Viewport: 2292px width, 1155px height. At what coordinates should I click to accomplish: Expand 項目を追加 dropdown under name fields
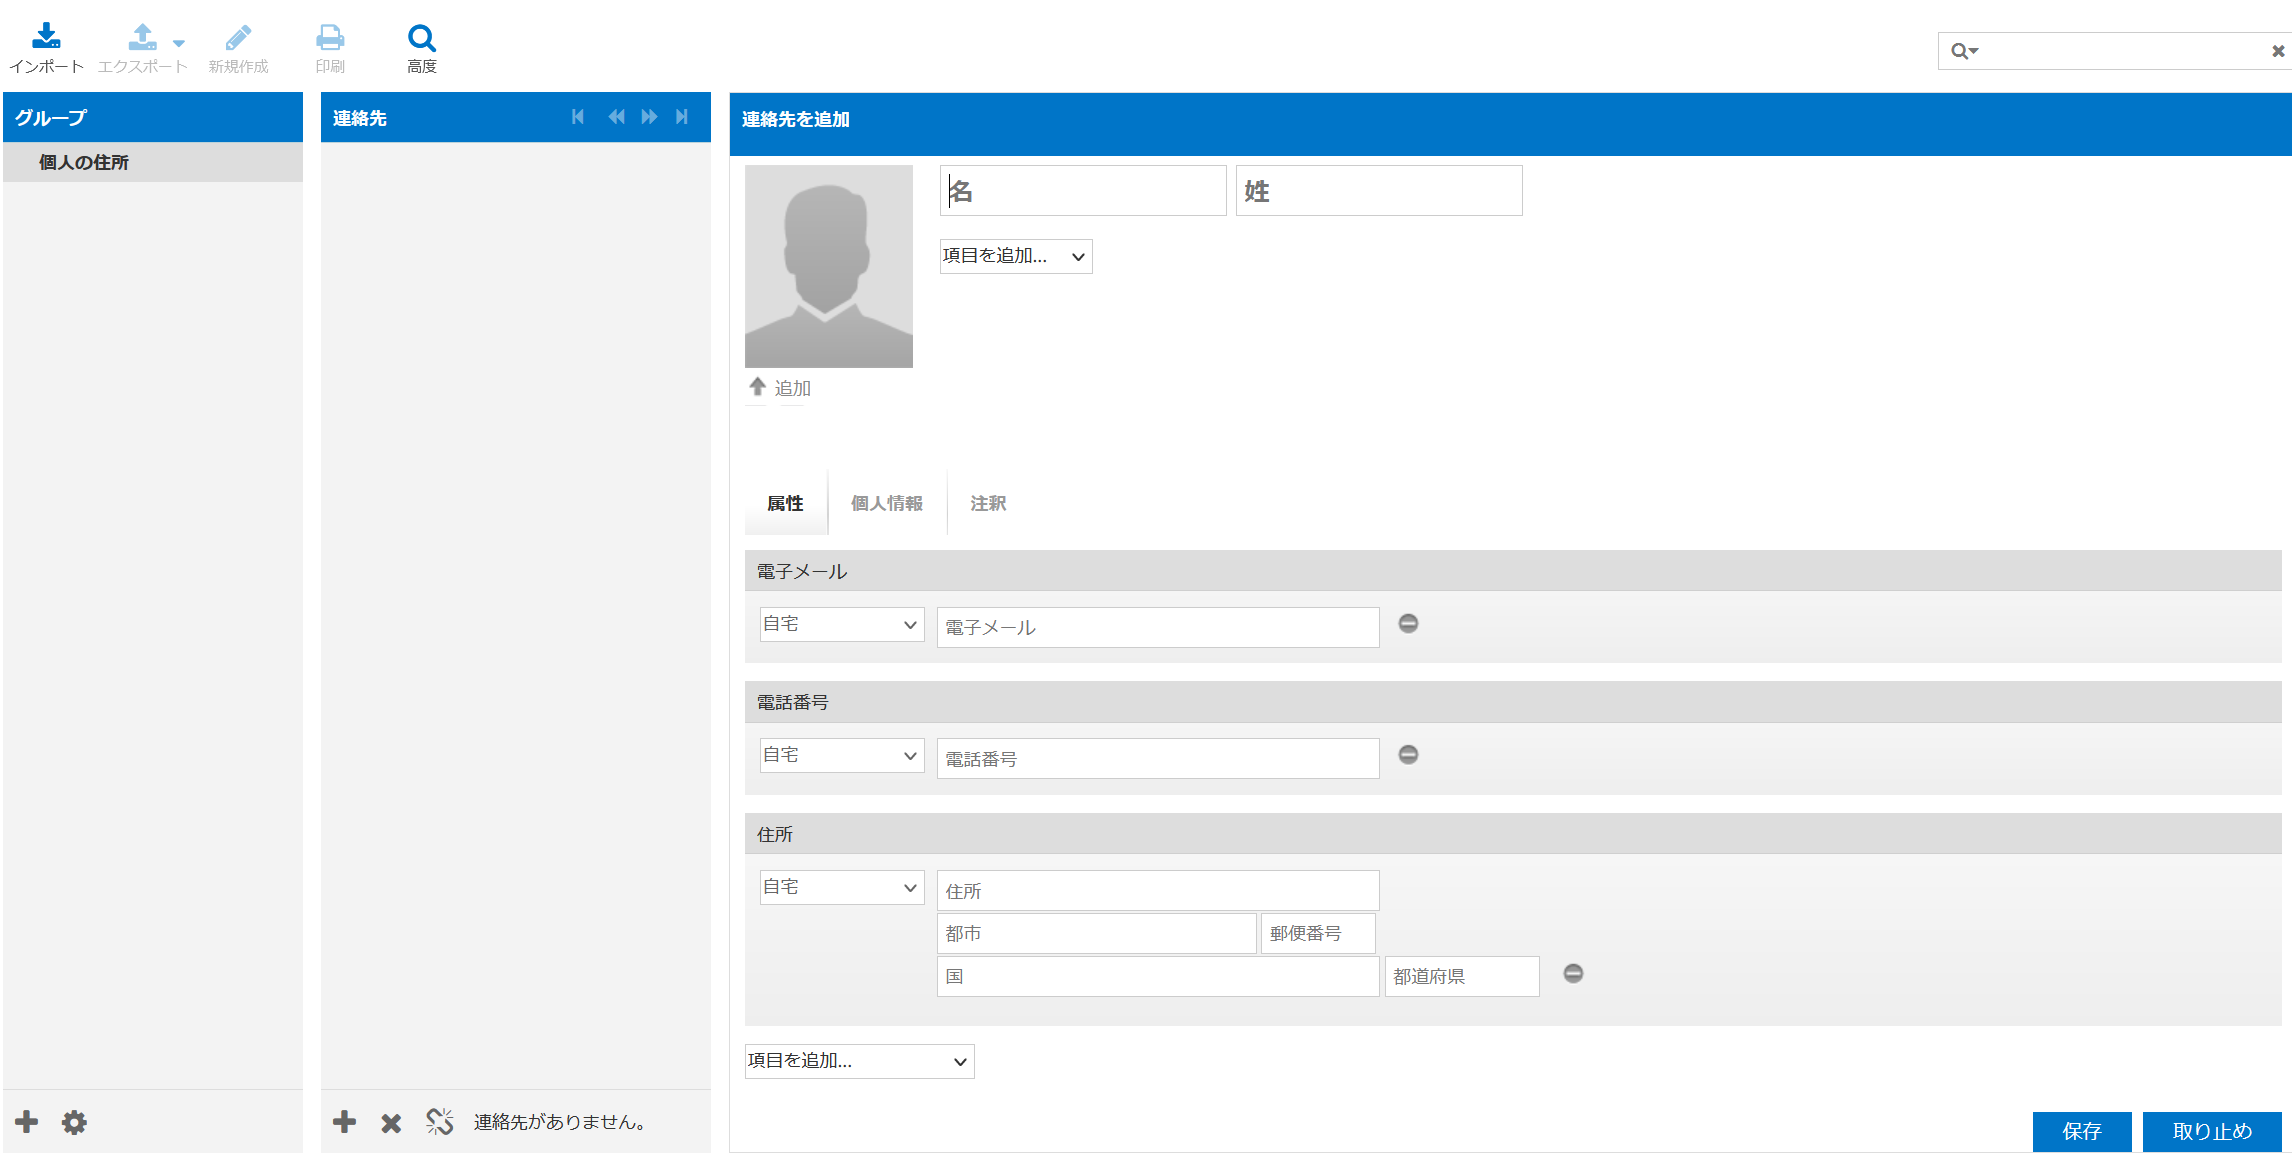point(1016,256)
